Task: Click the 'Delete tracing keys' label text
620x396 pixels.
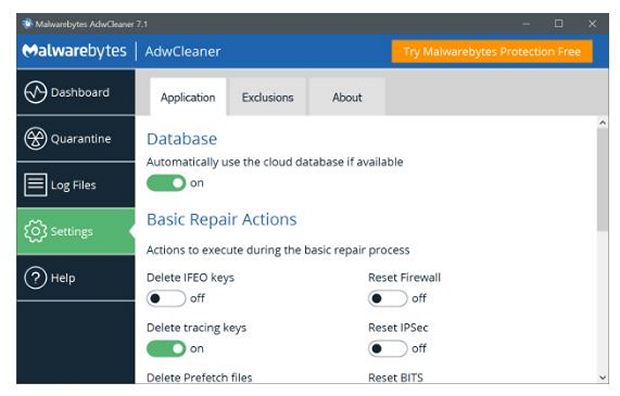Action: tap(197, 328)
